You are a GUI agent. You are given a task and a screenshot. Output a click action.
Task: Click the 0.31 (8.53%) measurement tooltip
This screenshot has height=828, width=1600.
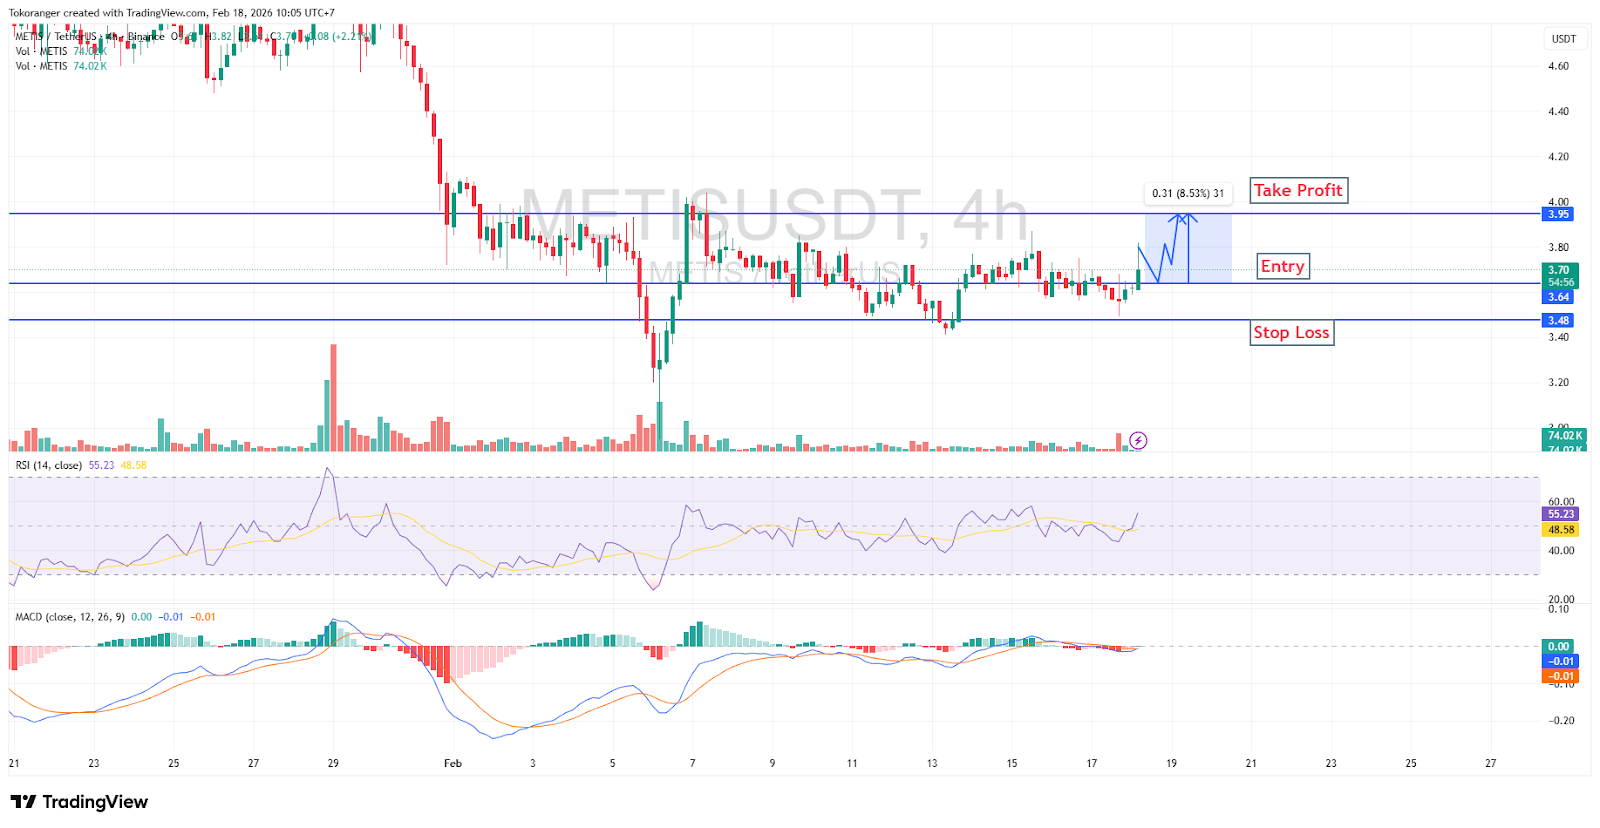coord(1187,193)
